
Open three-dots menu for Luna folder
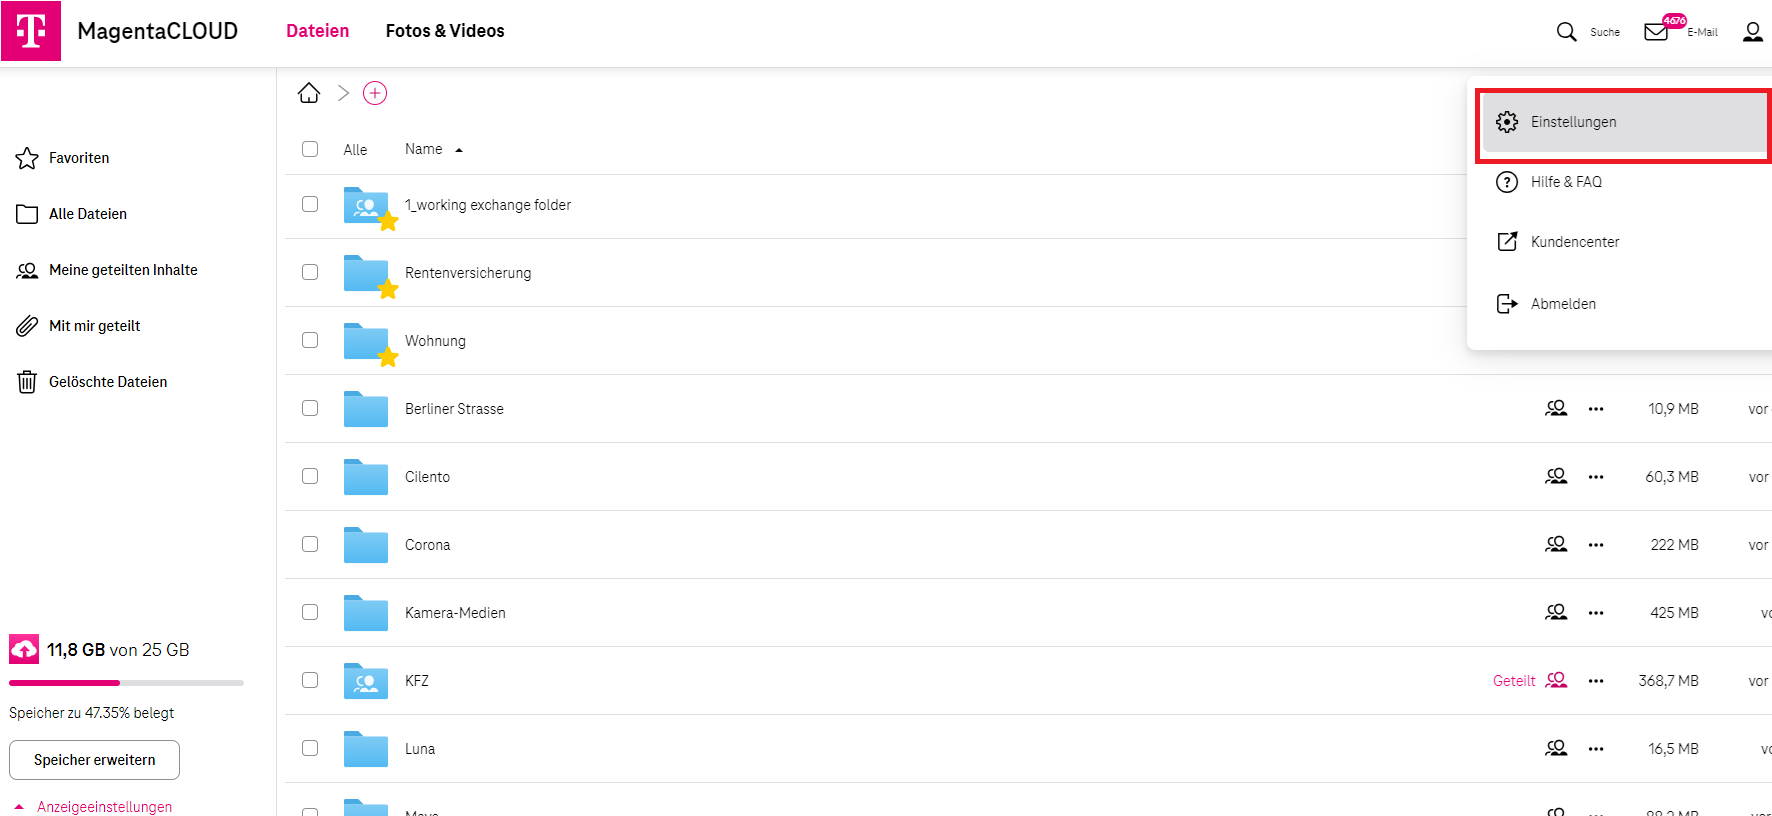[1596, 749]
